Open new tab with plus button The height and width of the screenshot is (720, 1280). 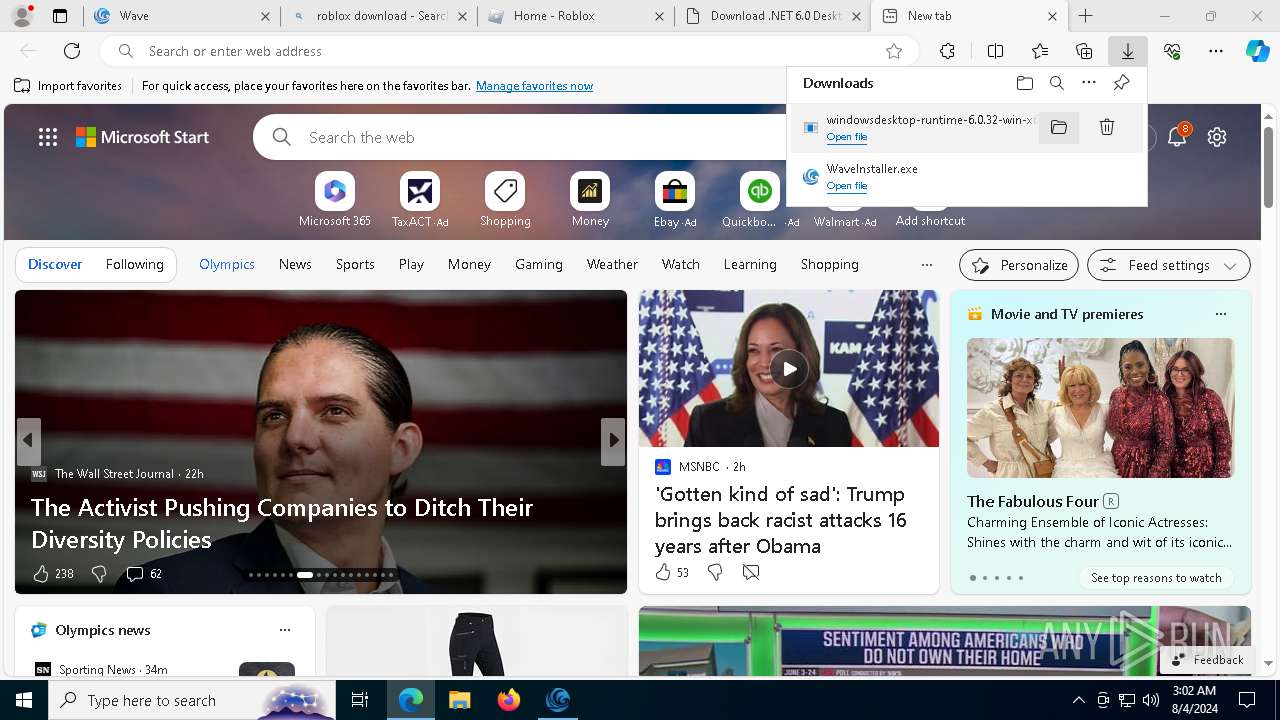pos(1085,16)
